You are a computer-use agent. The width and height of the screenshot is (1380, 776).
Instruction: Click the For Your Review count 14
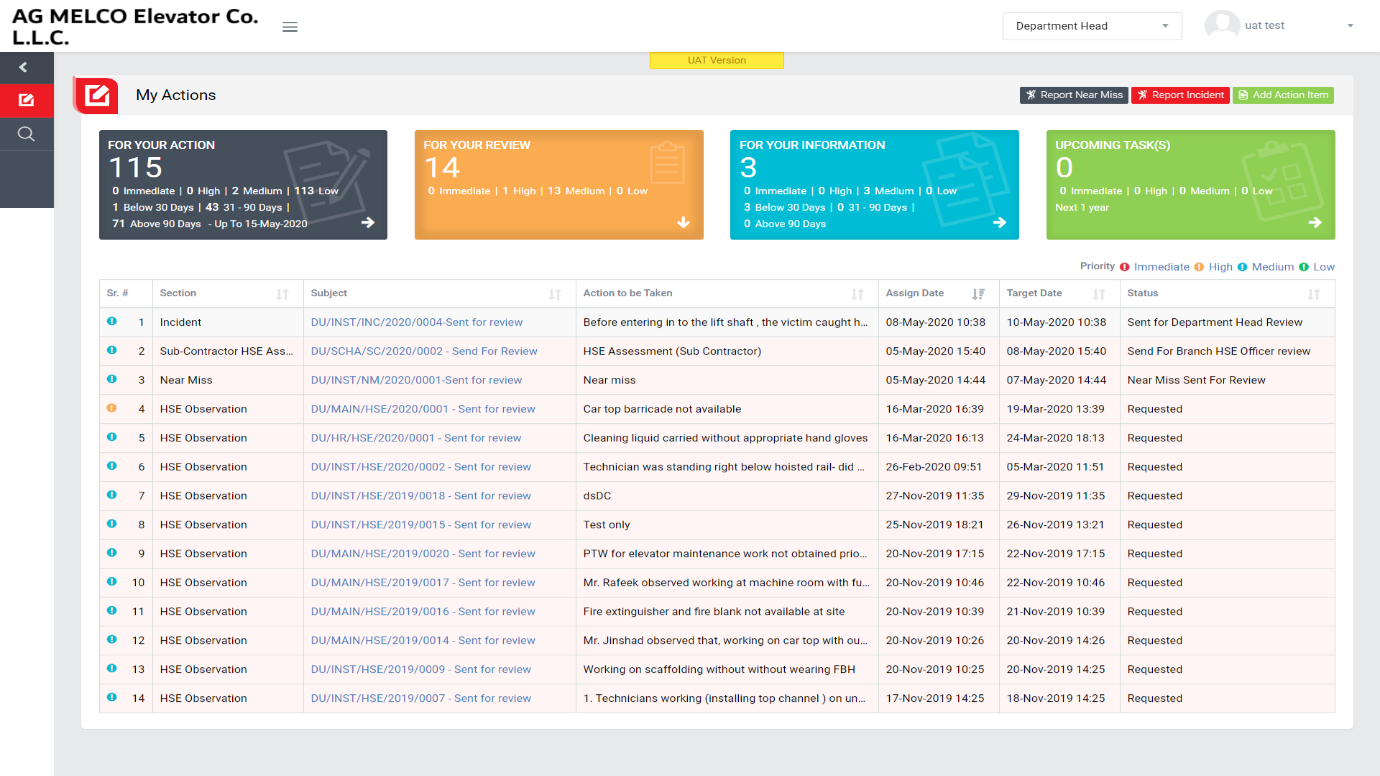442,167
